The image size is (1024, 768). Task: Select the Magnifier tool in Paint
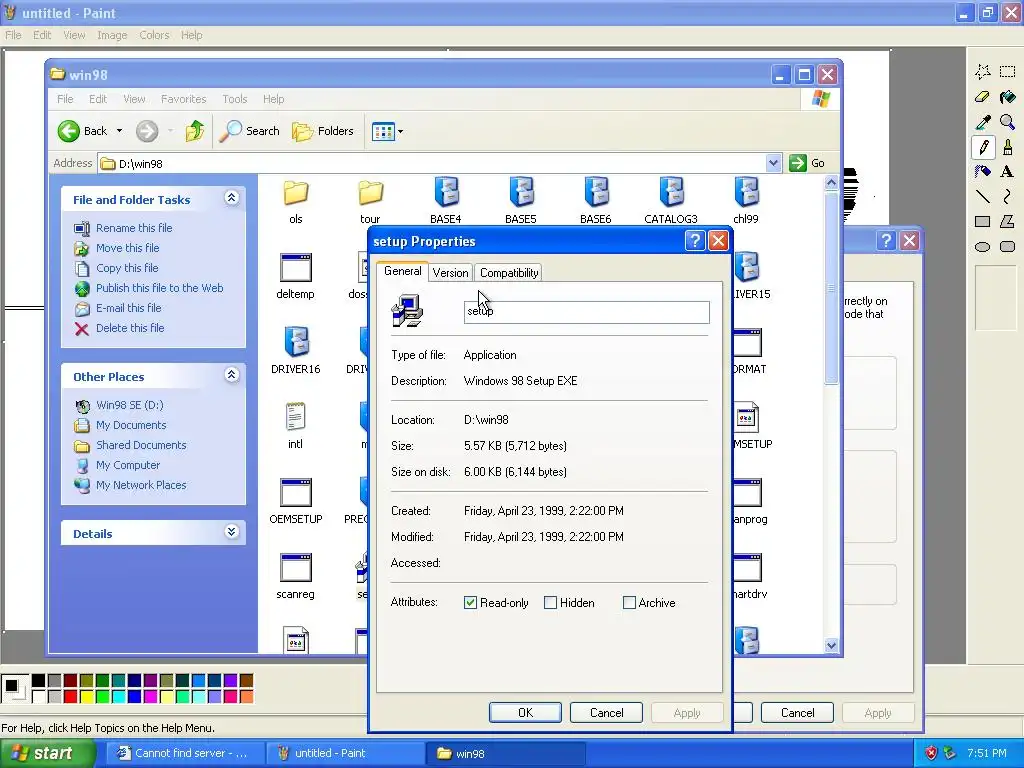tap(1007, 121)
